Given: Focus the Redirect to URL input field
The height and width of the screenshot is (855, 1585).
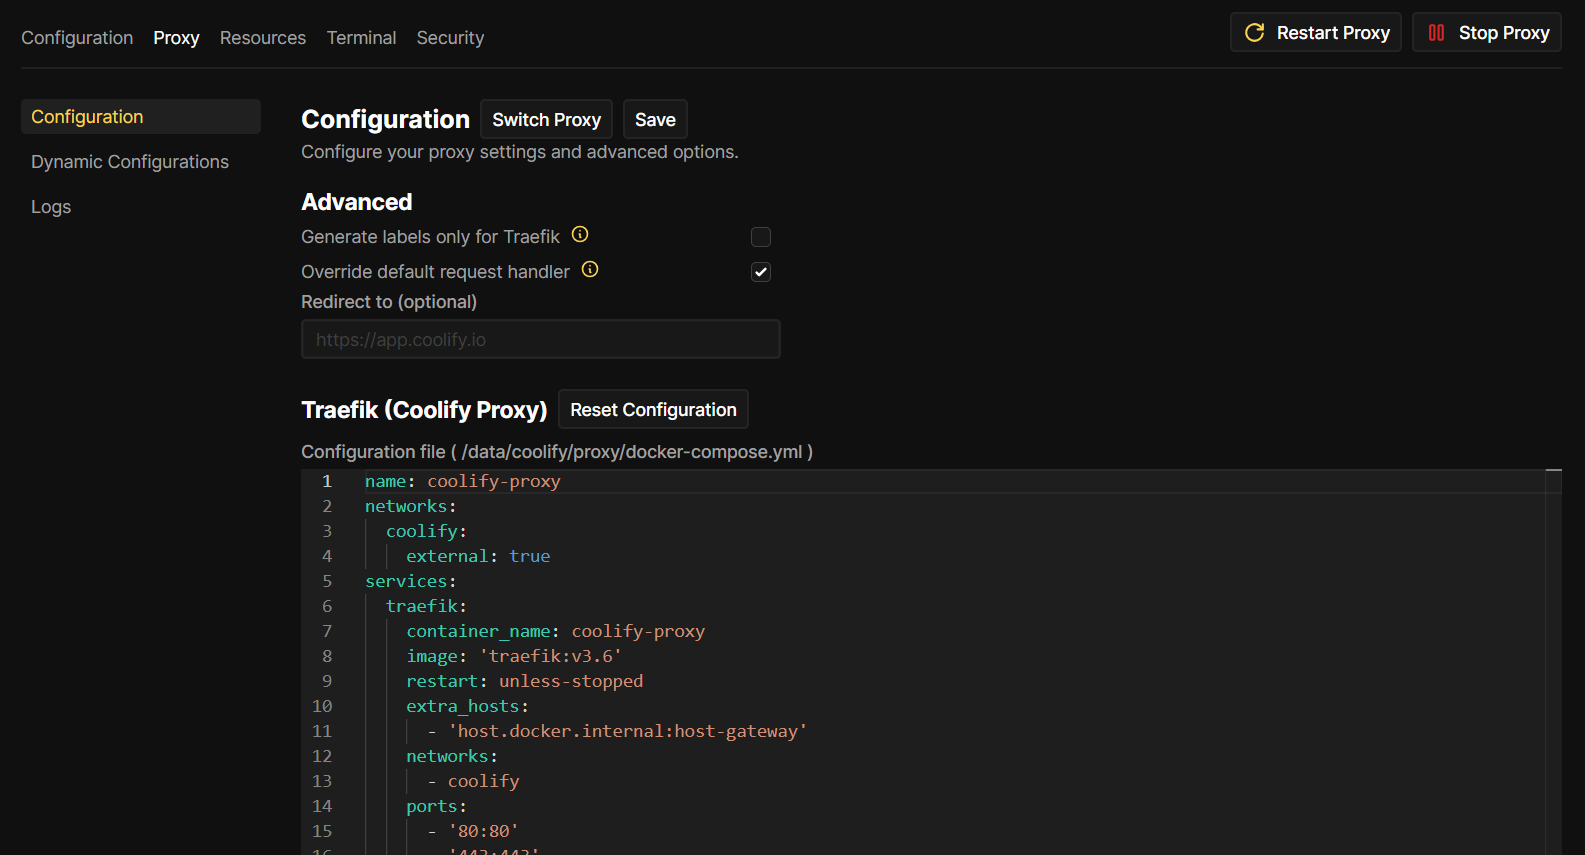Looking at the screenshot, I should tap(540, 340).
